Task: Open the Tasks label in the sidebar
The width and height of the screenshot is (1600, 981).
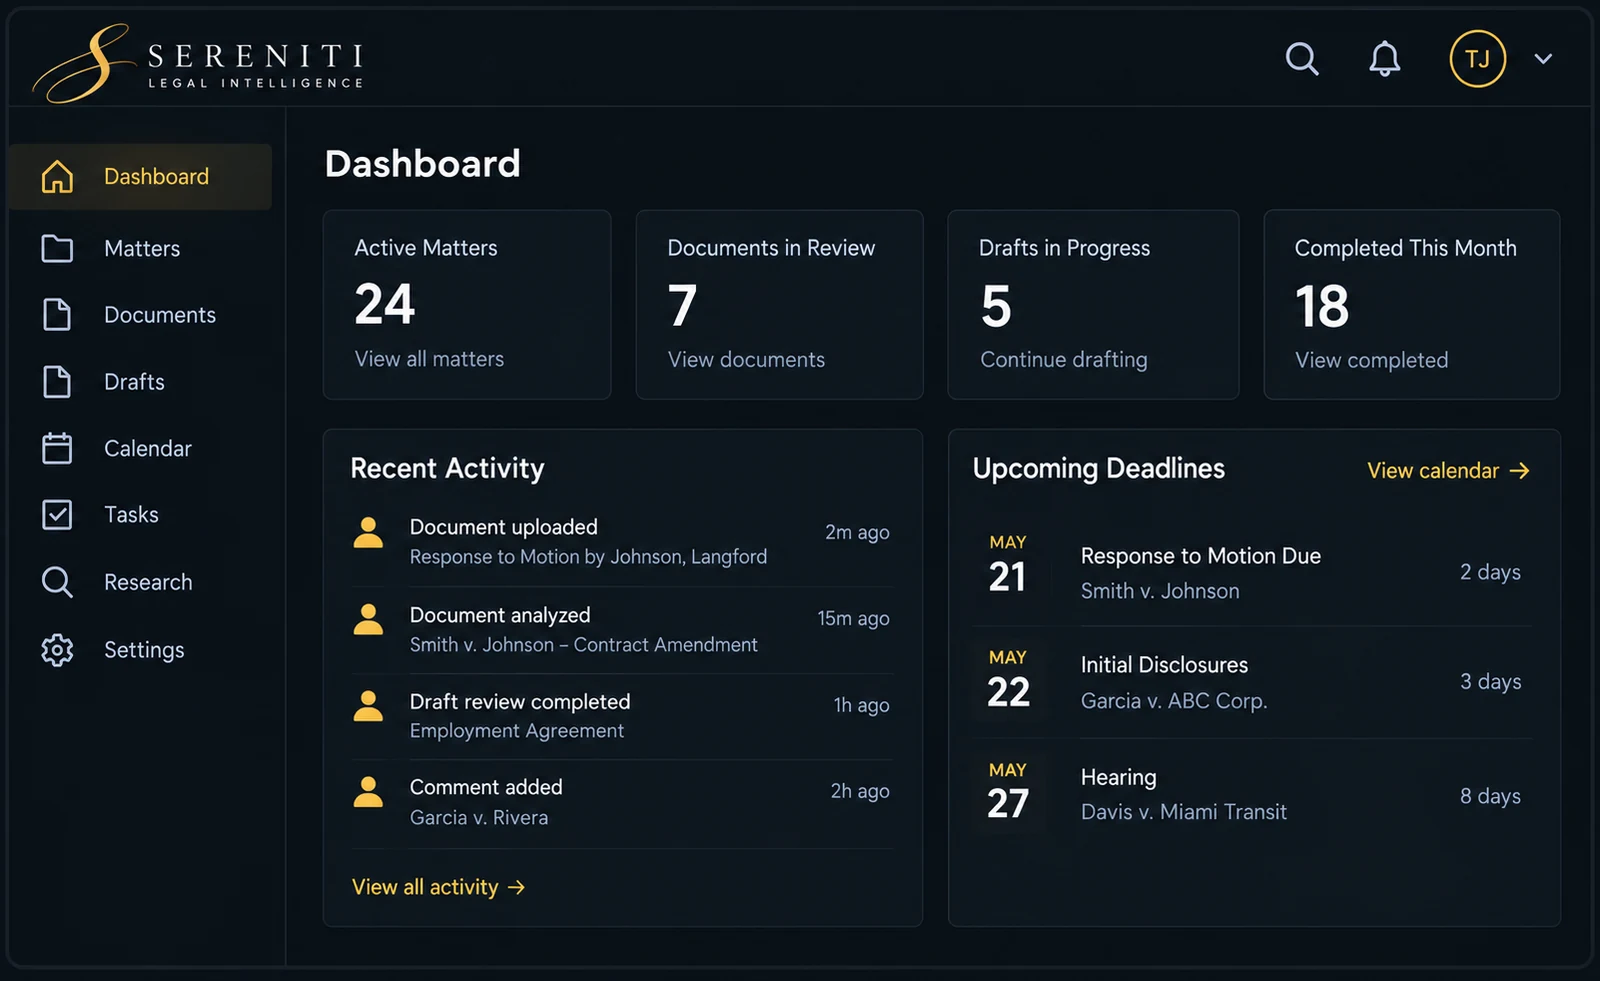Action: (x=131, y=515)
